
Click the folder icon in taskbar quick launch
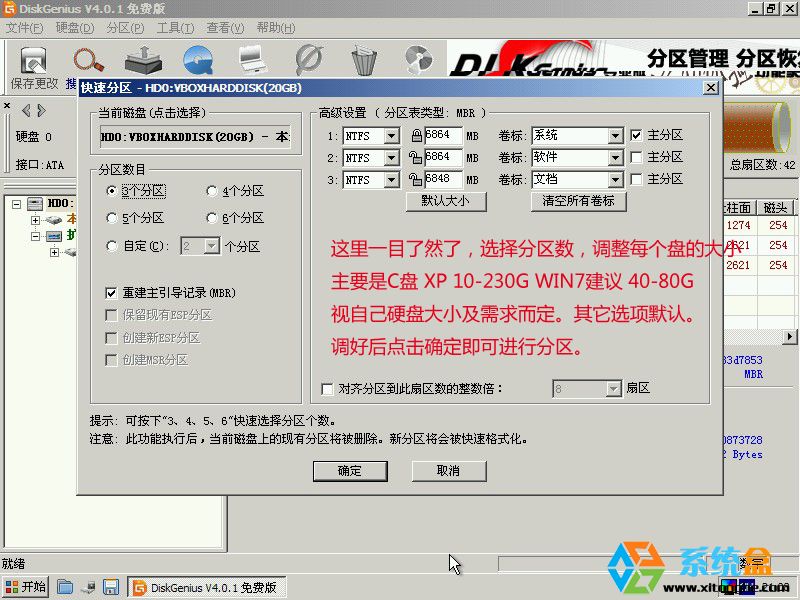click(x=65, y=587)
